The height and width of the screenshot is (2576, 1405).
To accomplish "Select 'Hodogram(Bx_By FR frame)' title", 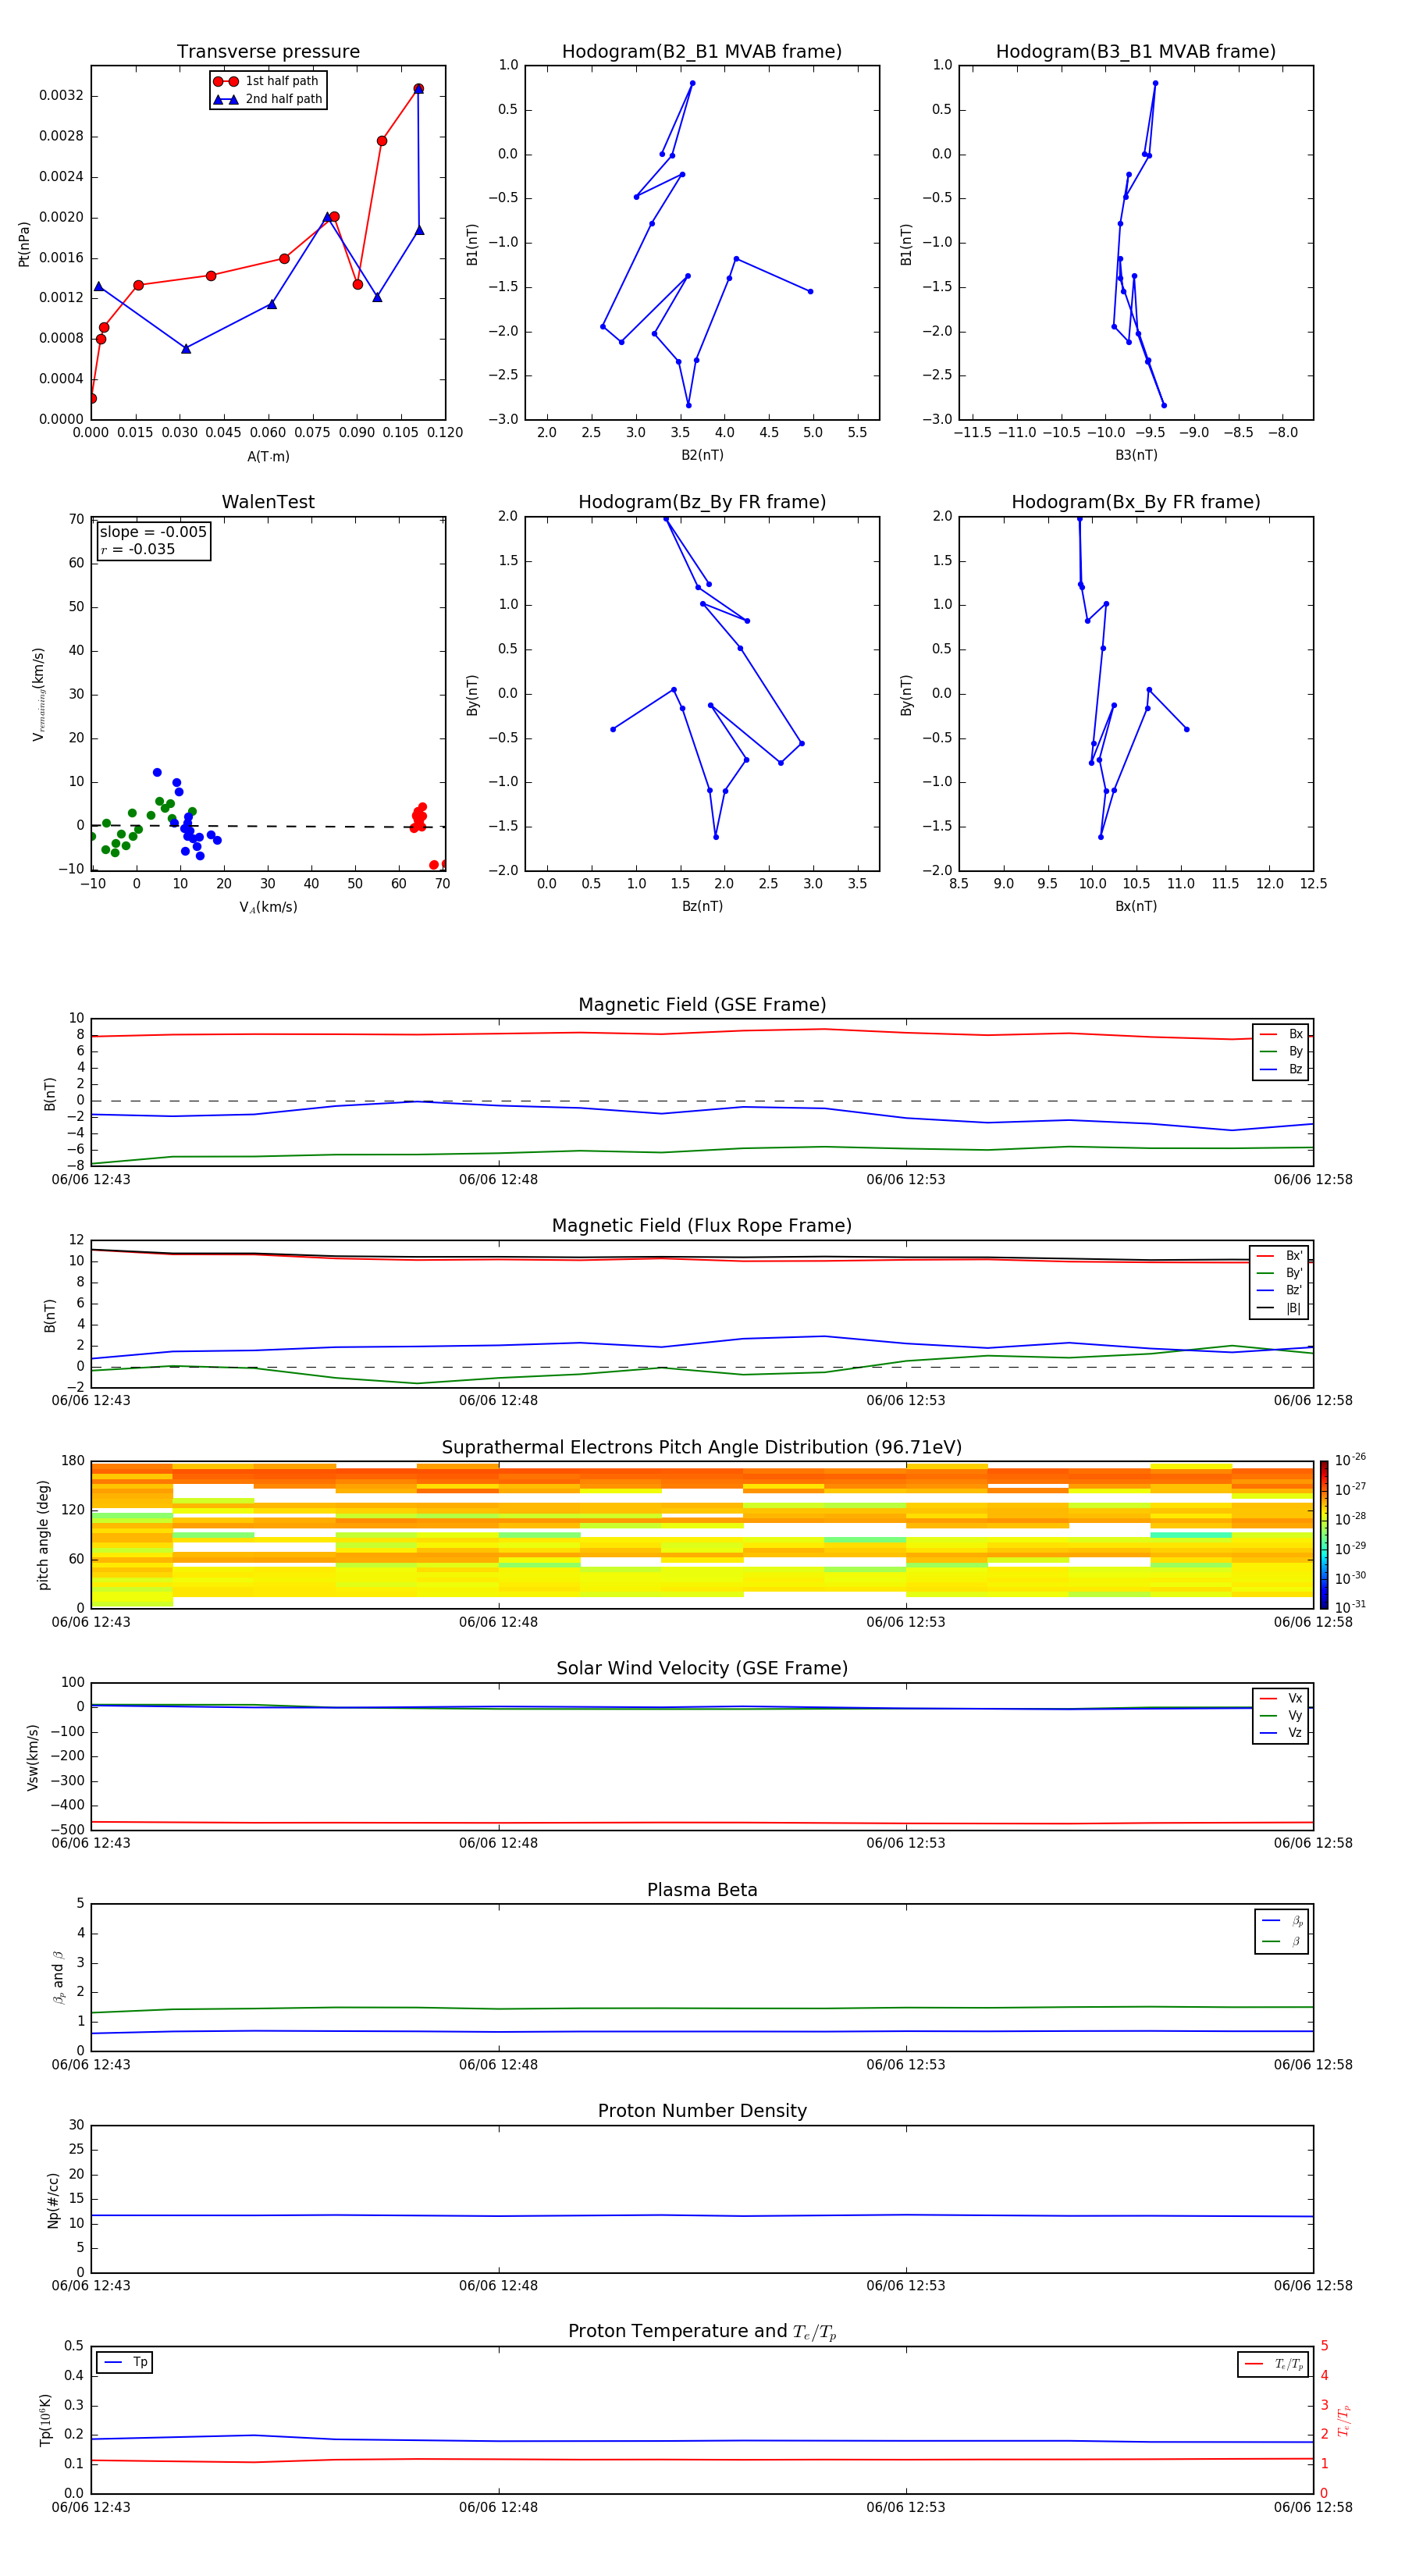I will pos(1136,502).
